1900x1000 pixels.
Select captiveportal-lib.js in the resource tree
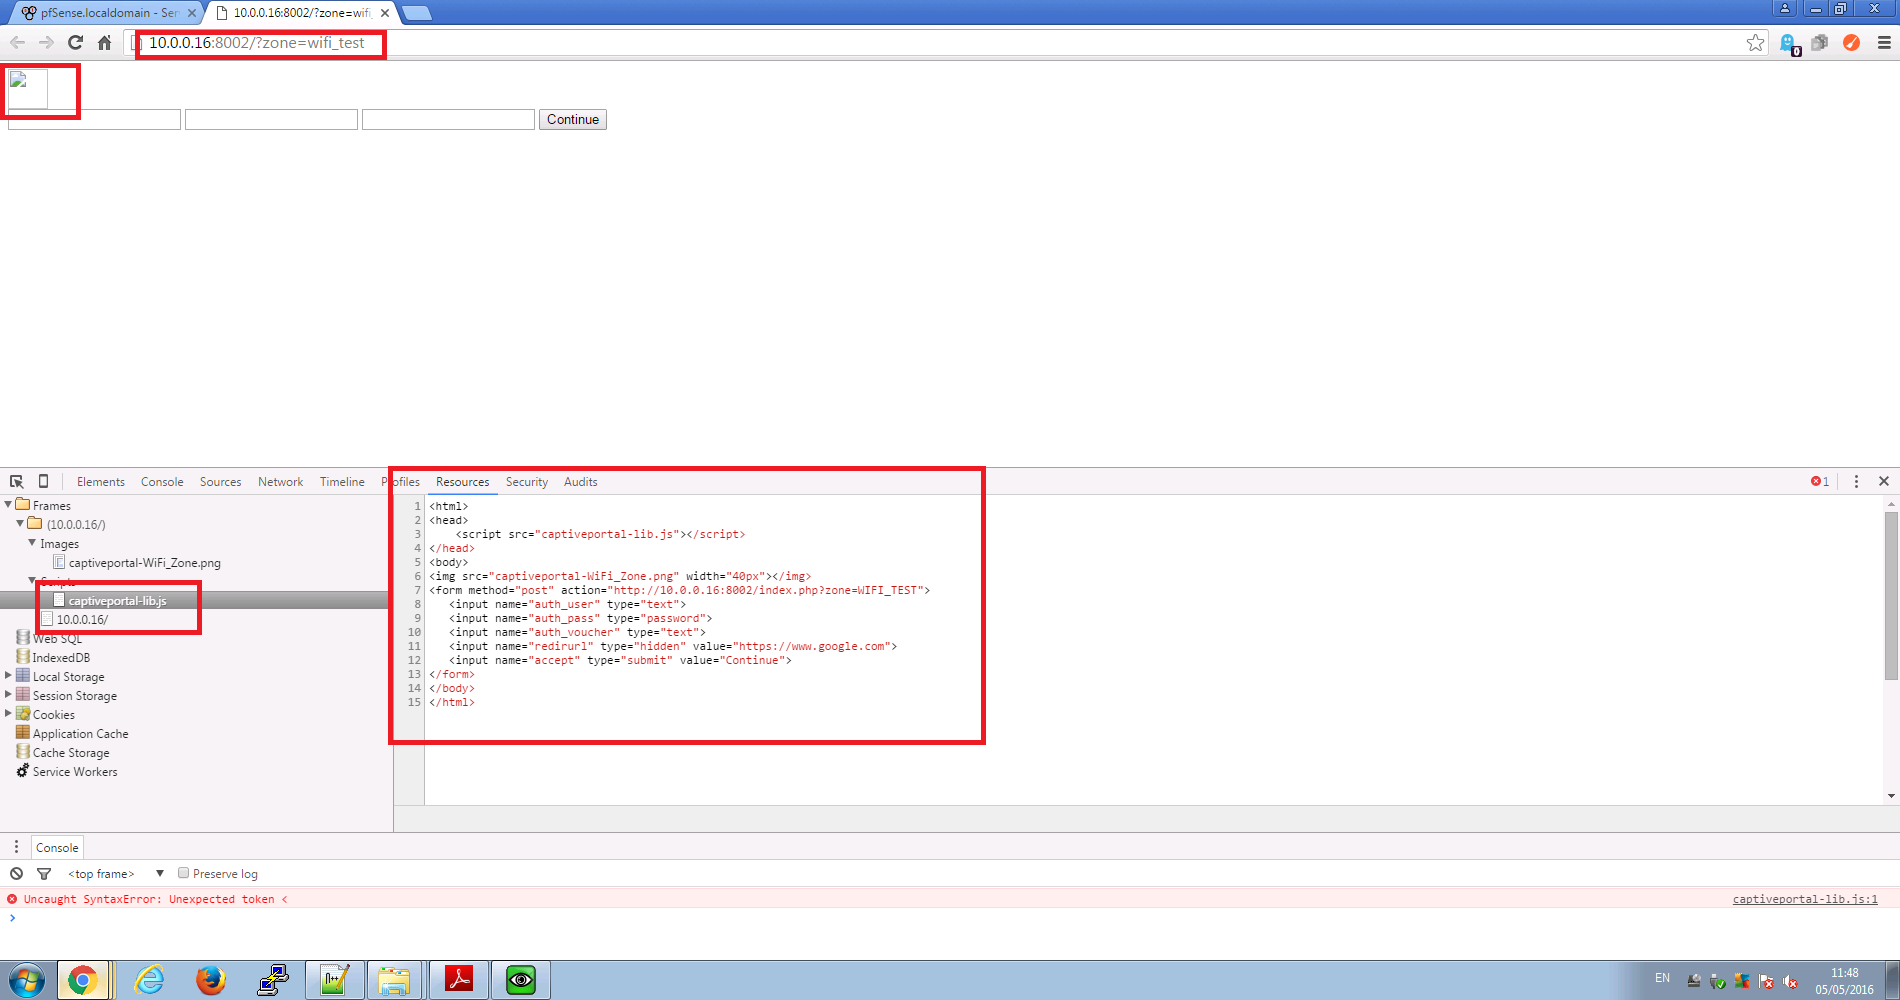point(117,600)
